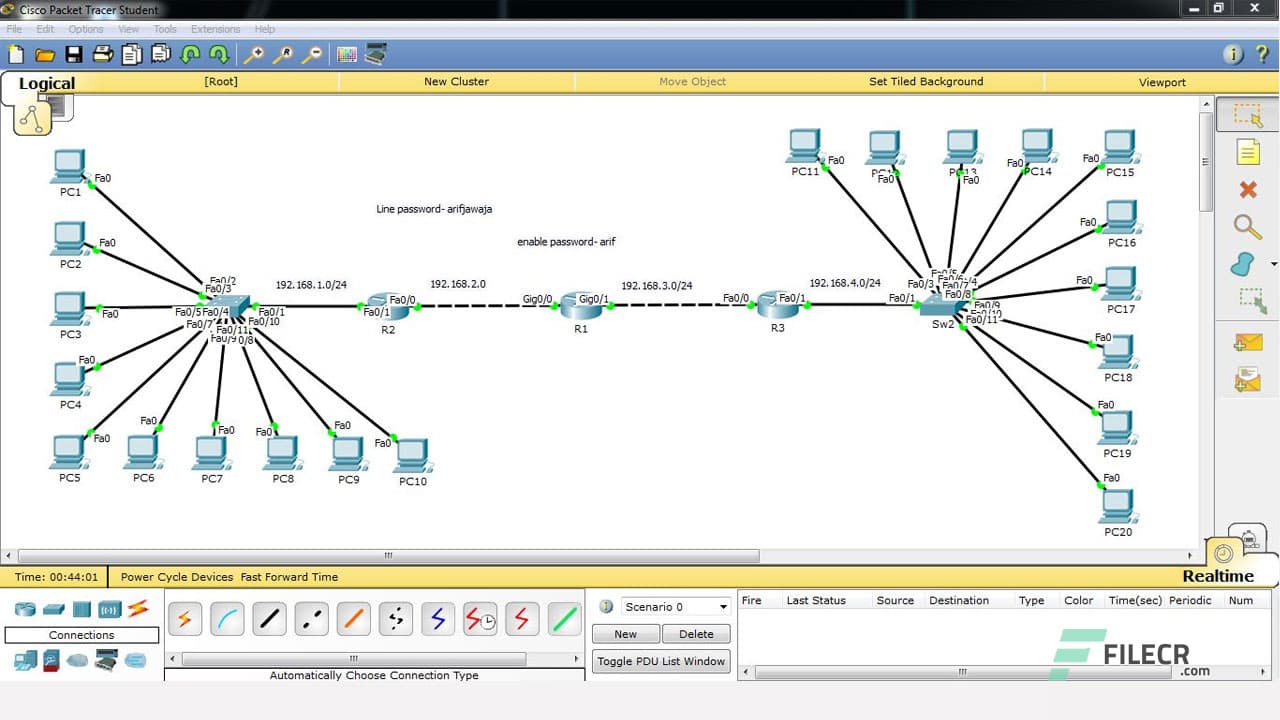This screenshot has width=1280, height=720.
Task: Open the Routers device category
Action: [24, 609]
